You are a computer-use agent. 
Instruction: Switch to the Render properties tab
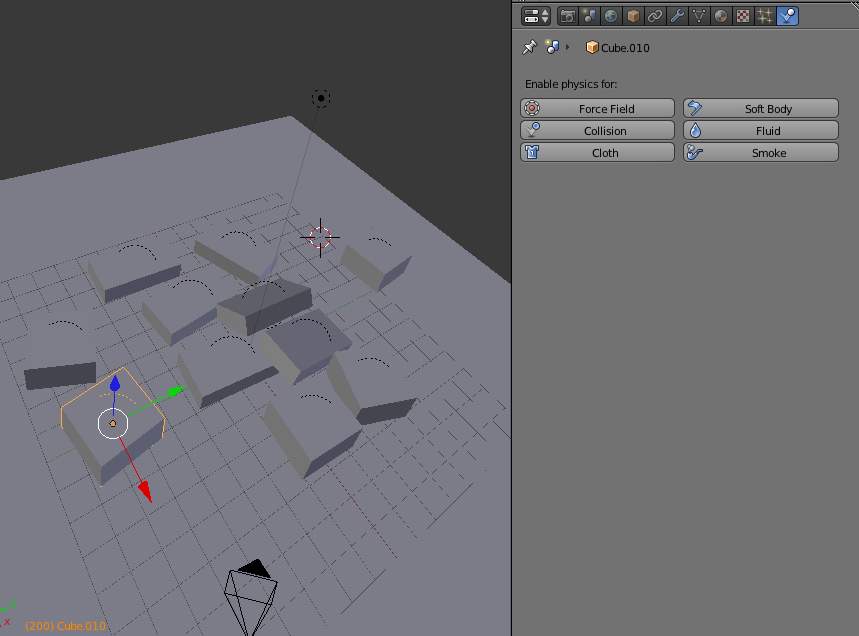pyautogui.click(x=568, y=16)
